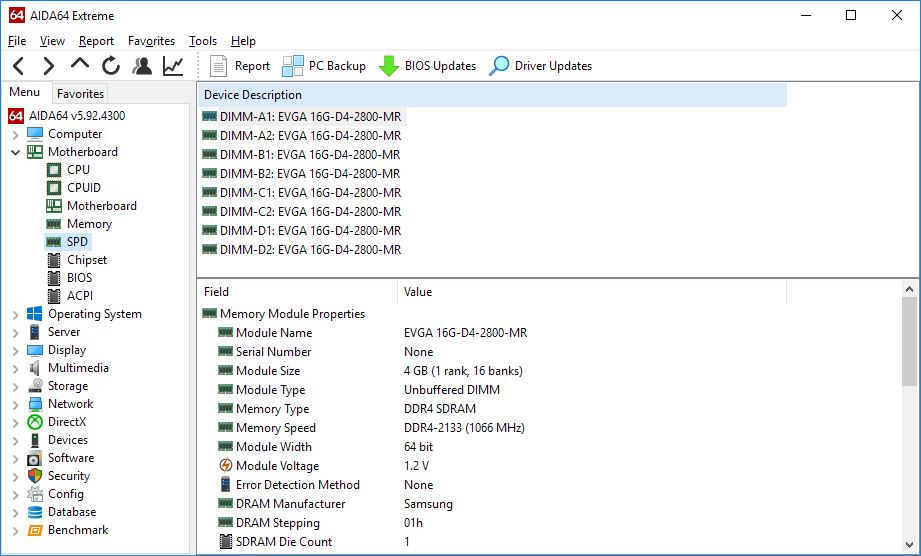Viewport: 921px width, 556px height.
Task: Click the green BIOS Updates arrow
Action: 389,66
